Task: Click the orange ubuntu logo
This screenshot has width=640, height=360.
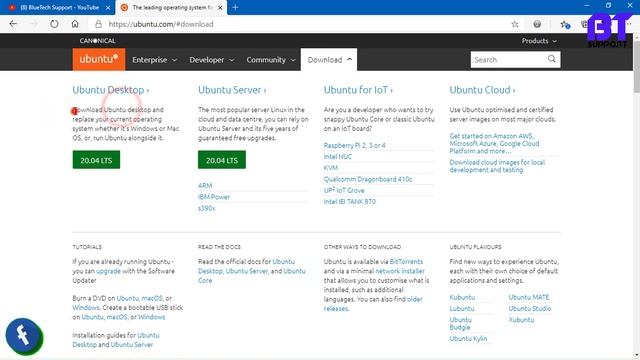Action: [x=99, y=59]
